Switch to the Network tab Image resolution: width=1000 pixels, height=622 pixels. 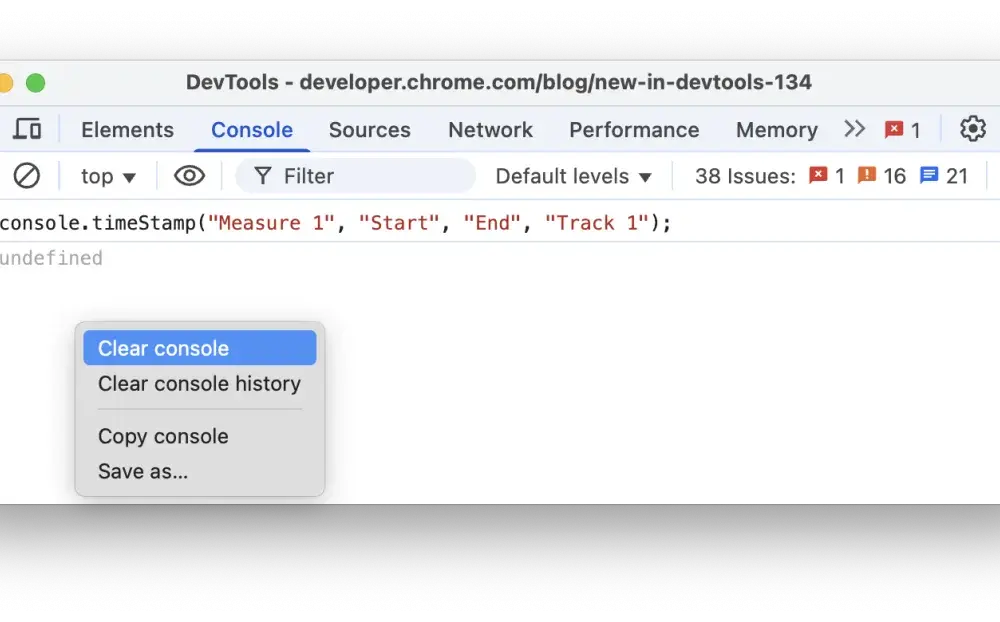click(490, 130)
